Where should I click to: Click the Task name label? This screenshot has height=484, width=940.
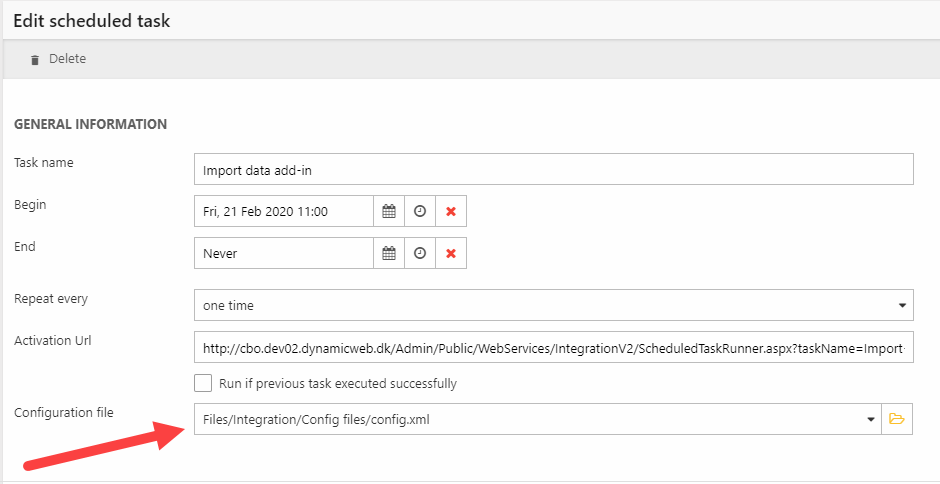coord(44,162)
